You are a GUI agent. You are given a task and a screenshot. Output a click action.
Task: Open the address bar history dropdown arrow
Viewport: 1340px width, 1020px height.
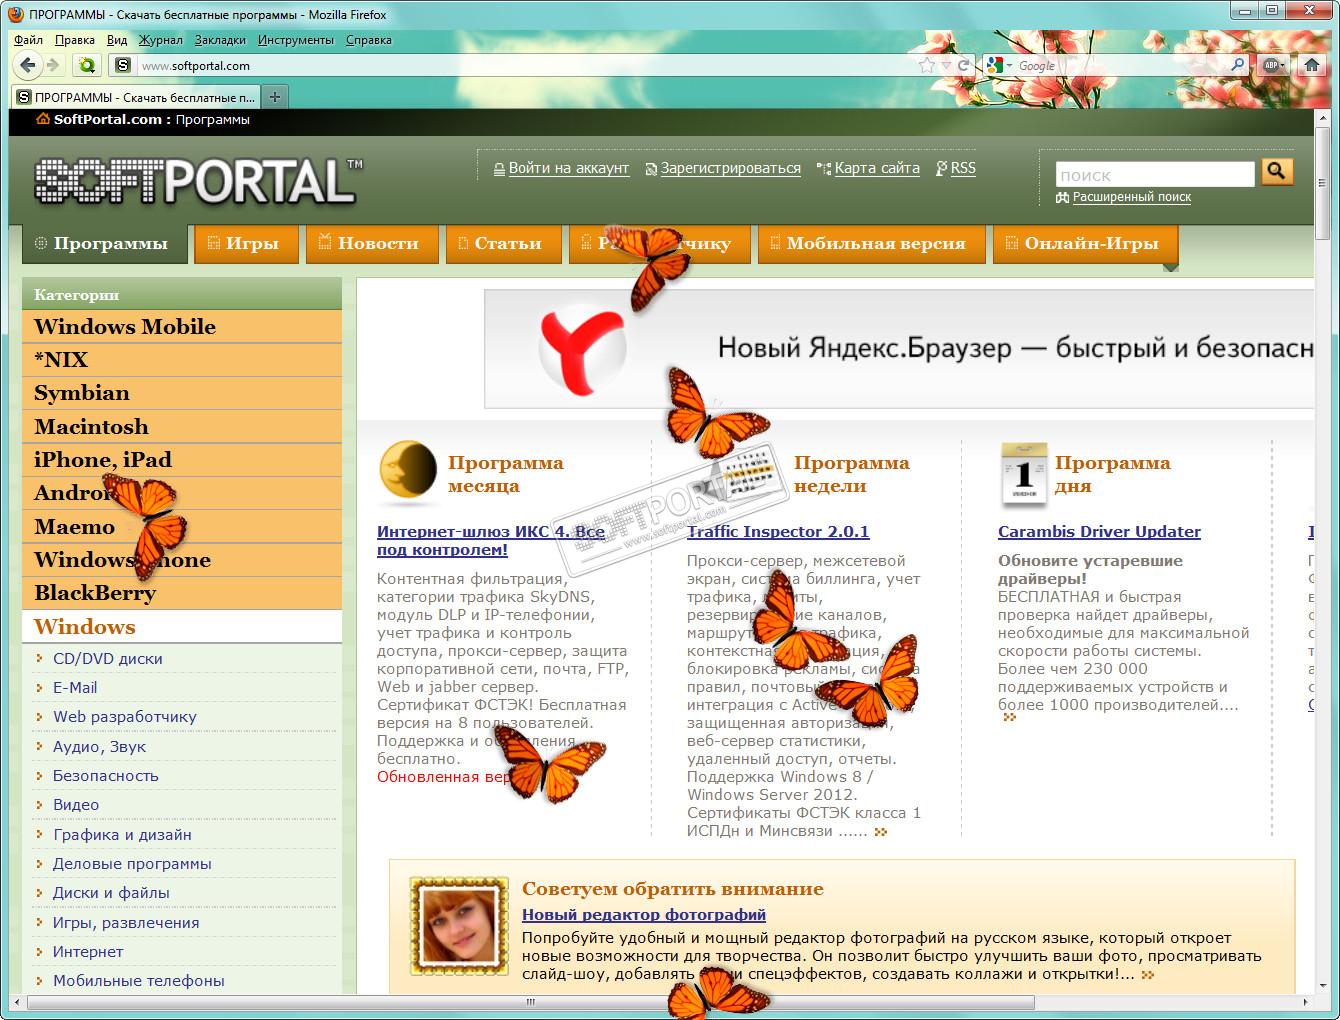pyautogui.click(x=945, y=66)
